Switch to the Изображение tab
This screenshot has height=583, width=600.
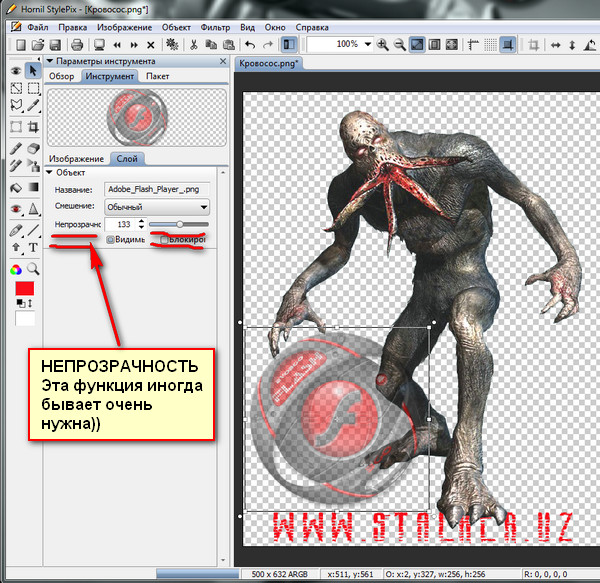point(78,159)
